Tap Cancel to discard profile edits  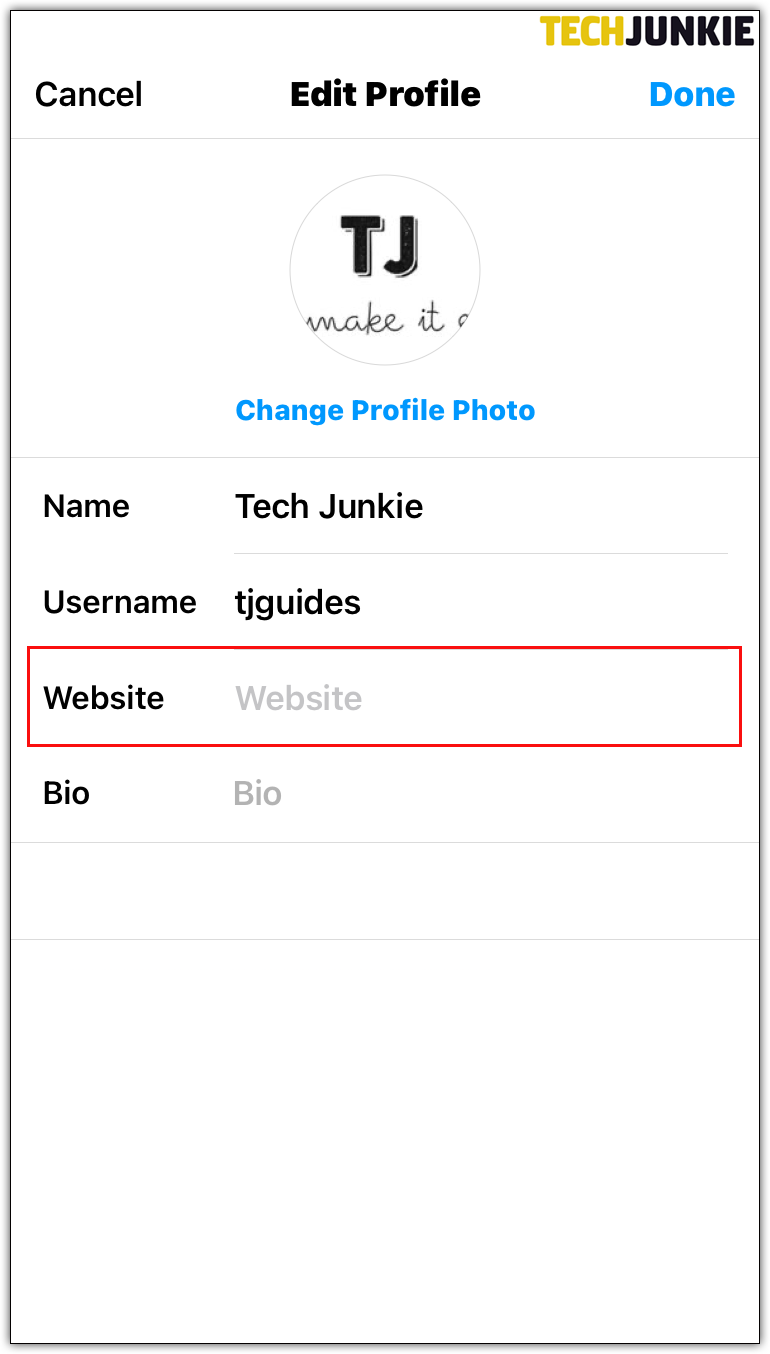tap(89, 95)
